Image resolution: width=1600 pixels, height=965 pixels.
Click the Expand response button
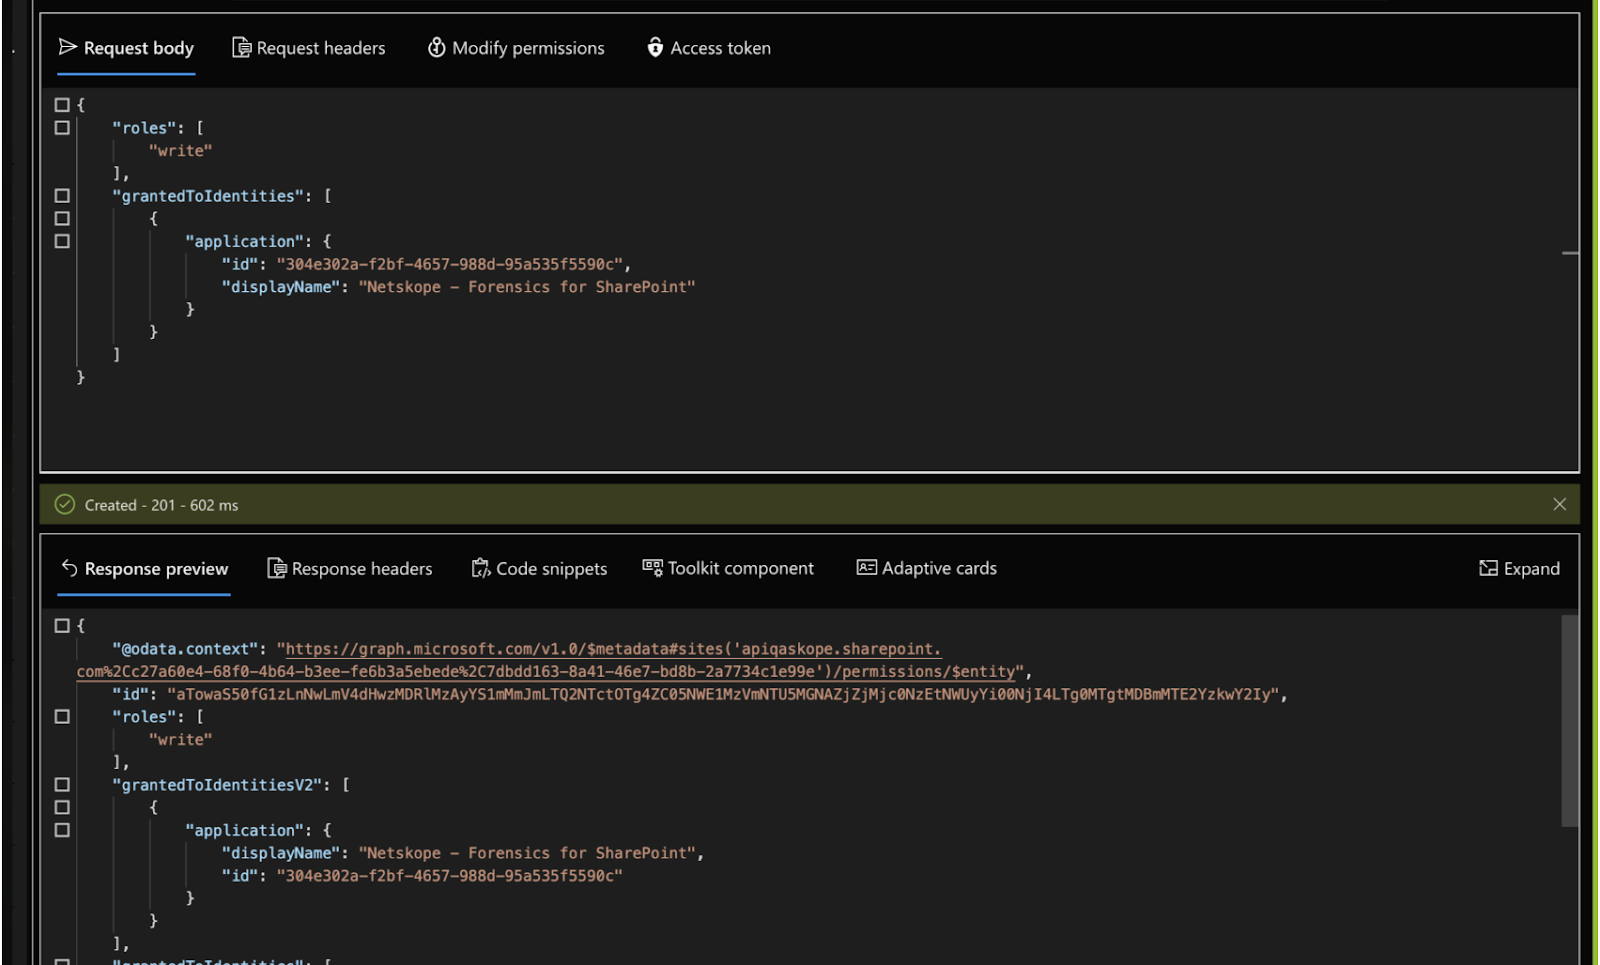tap(1519, 569)
